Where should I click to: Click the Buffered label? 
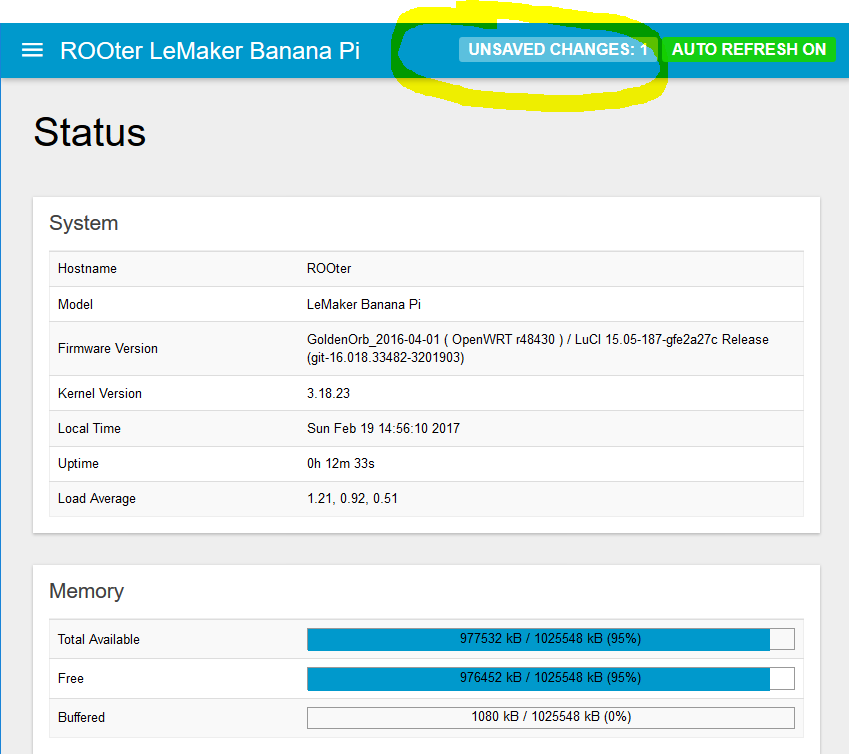point(81,718)
